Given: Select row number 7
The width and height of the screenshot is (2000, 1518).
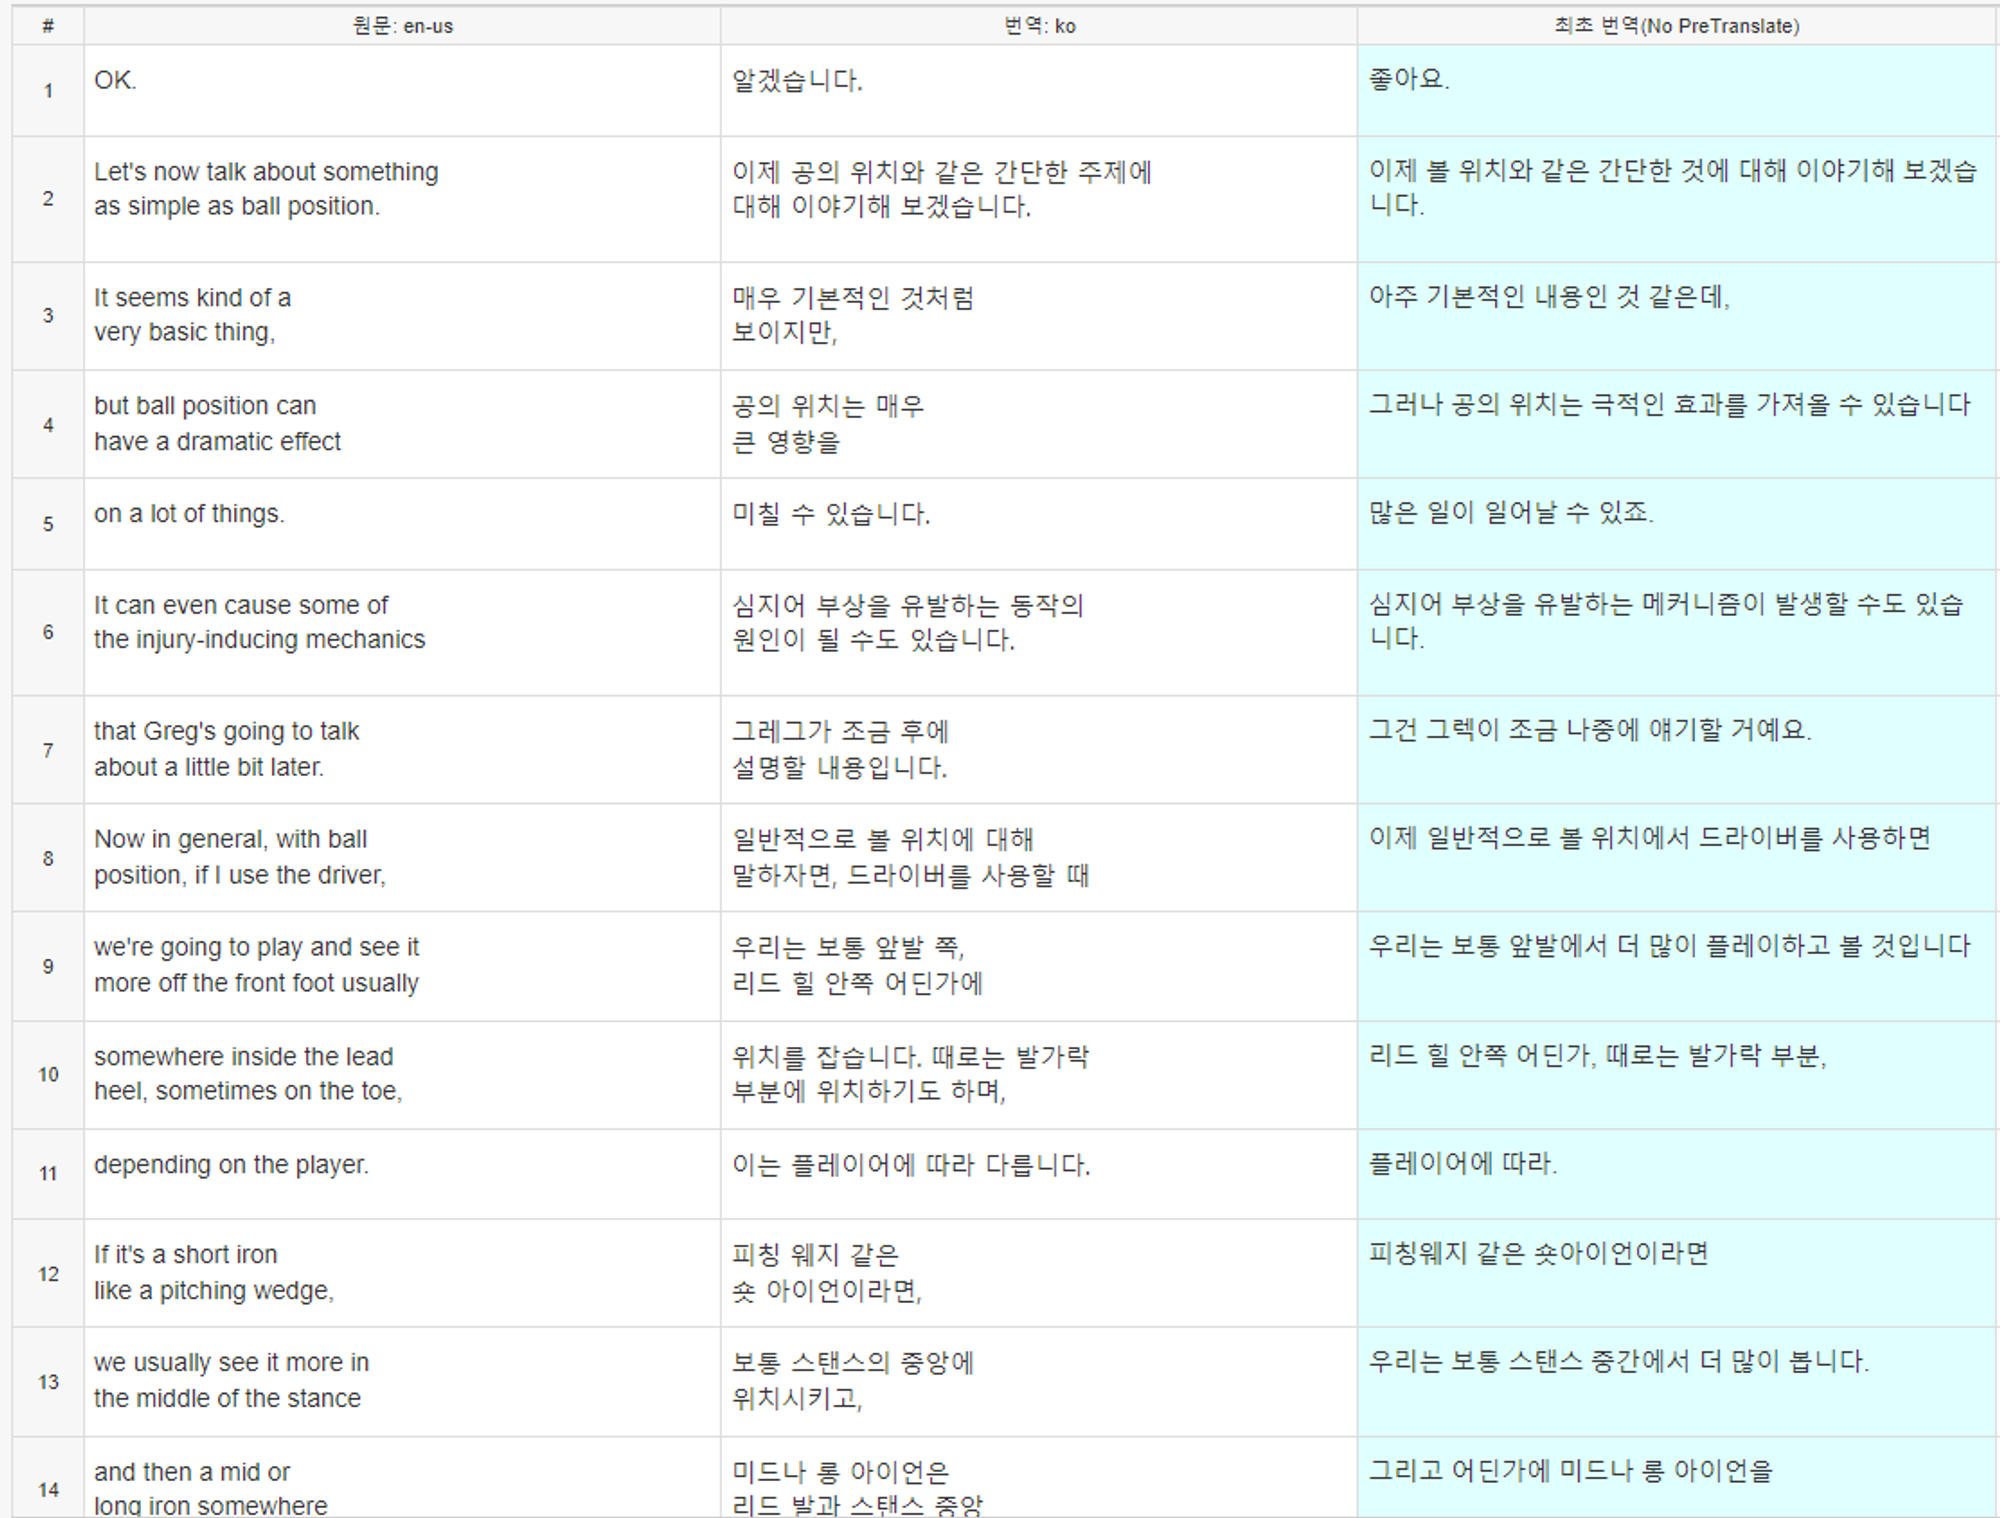Looking at the screenshot, I should pyautogui.click(x=47, y=750).
